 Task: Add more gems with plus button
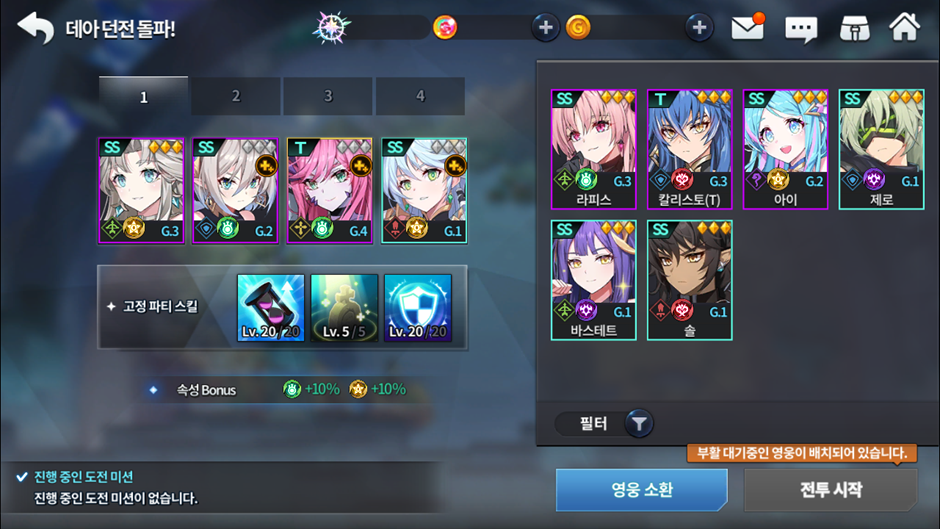(546, 28)
